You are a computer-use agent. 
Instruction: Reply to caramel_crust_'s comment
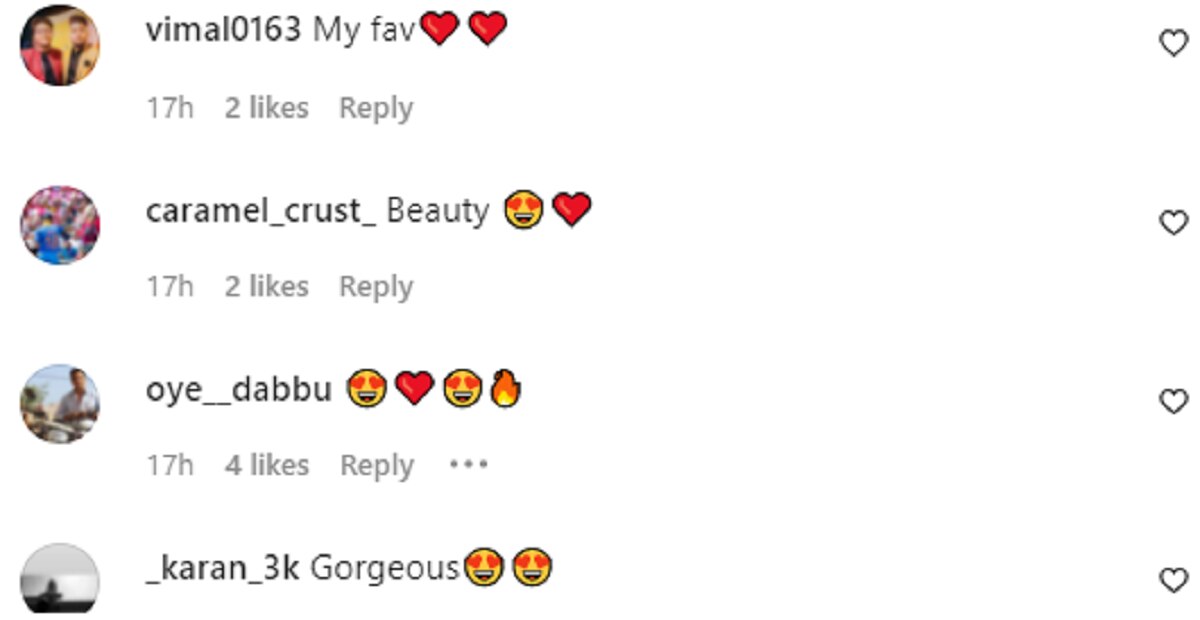click(376, 287)
